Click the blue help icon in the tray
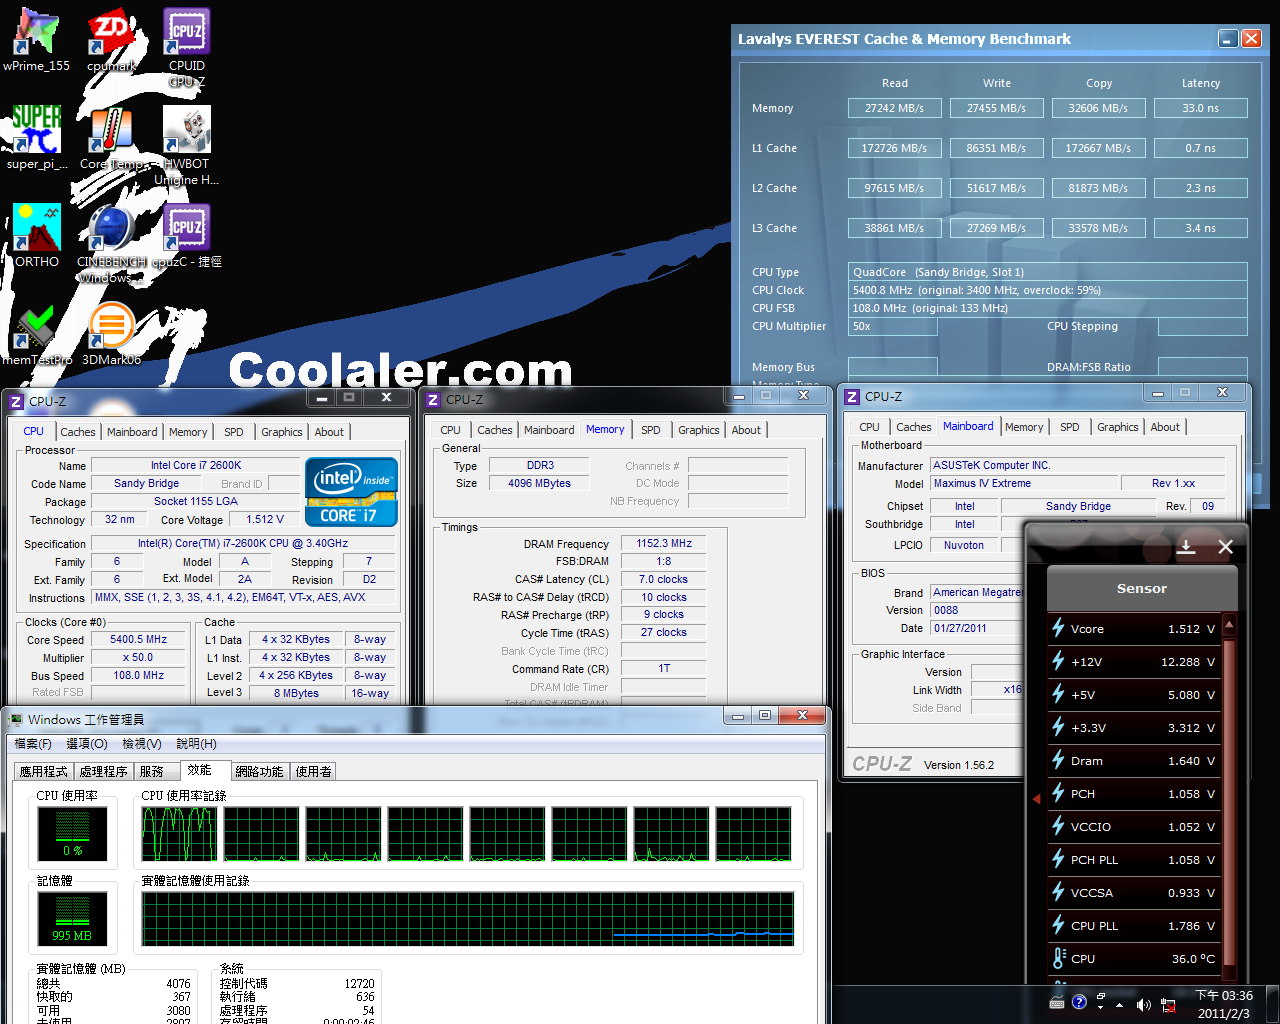Image resolution: width=1280 pixels, height=1024 pixels. click(x=1079, y=1002)
